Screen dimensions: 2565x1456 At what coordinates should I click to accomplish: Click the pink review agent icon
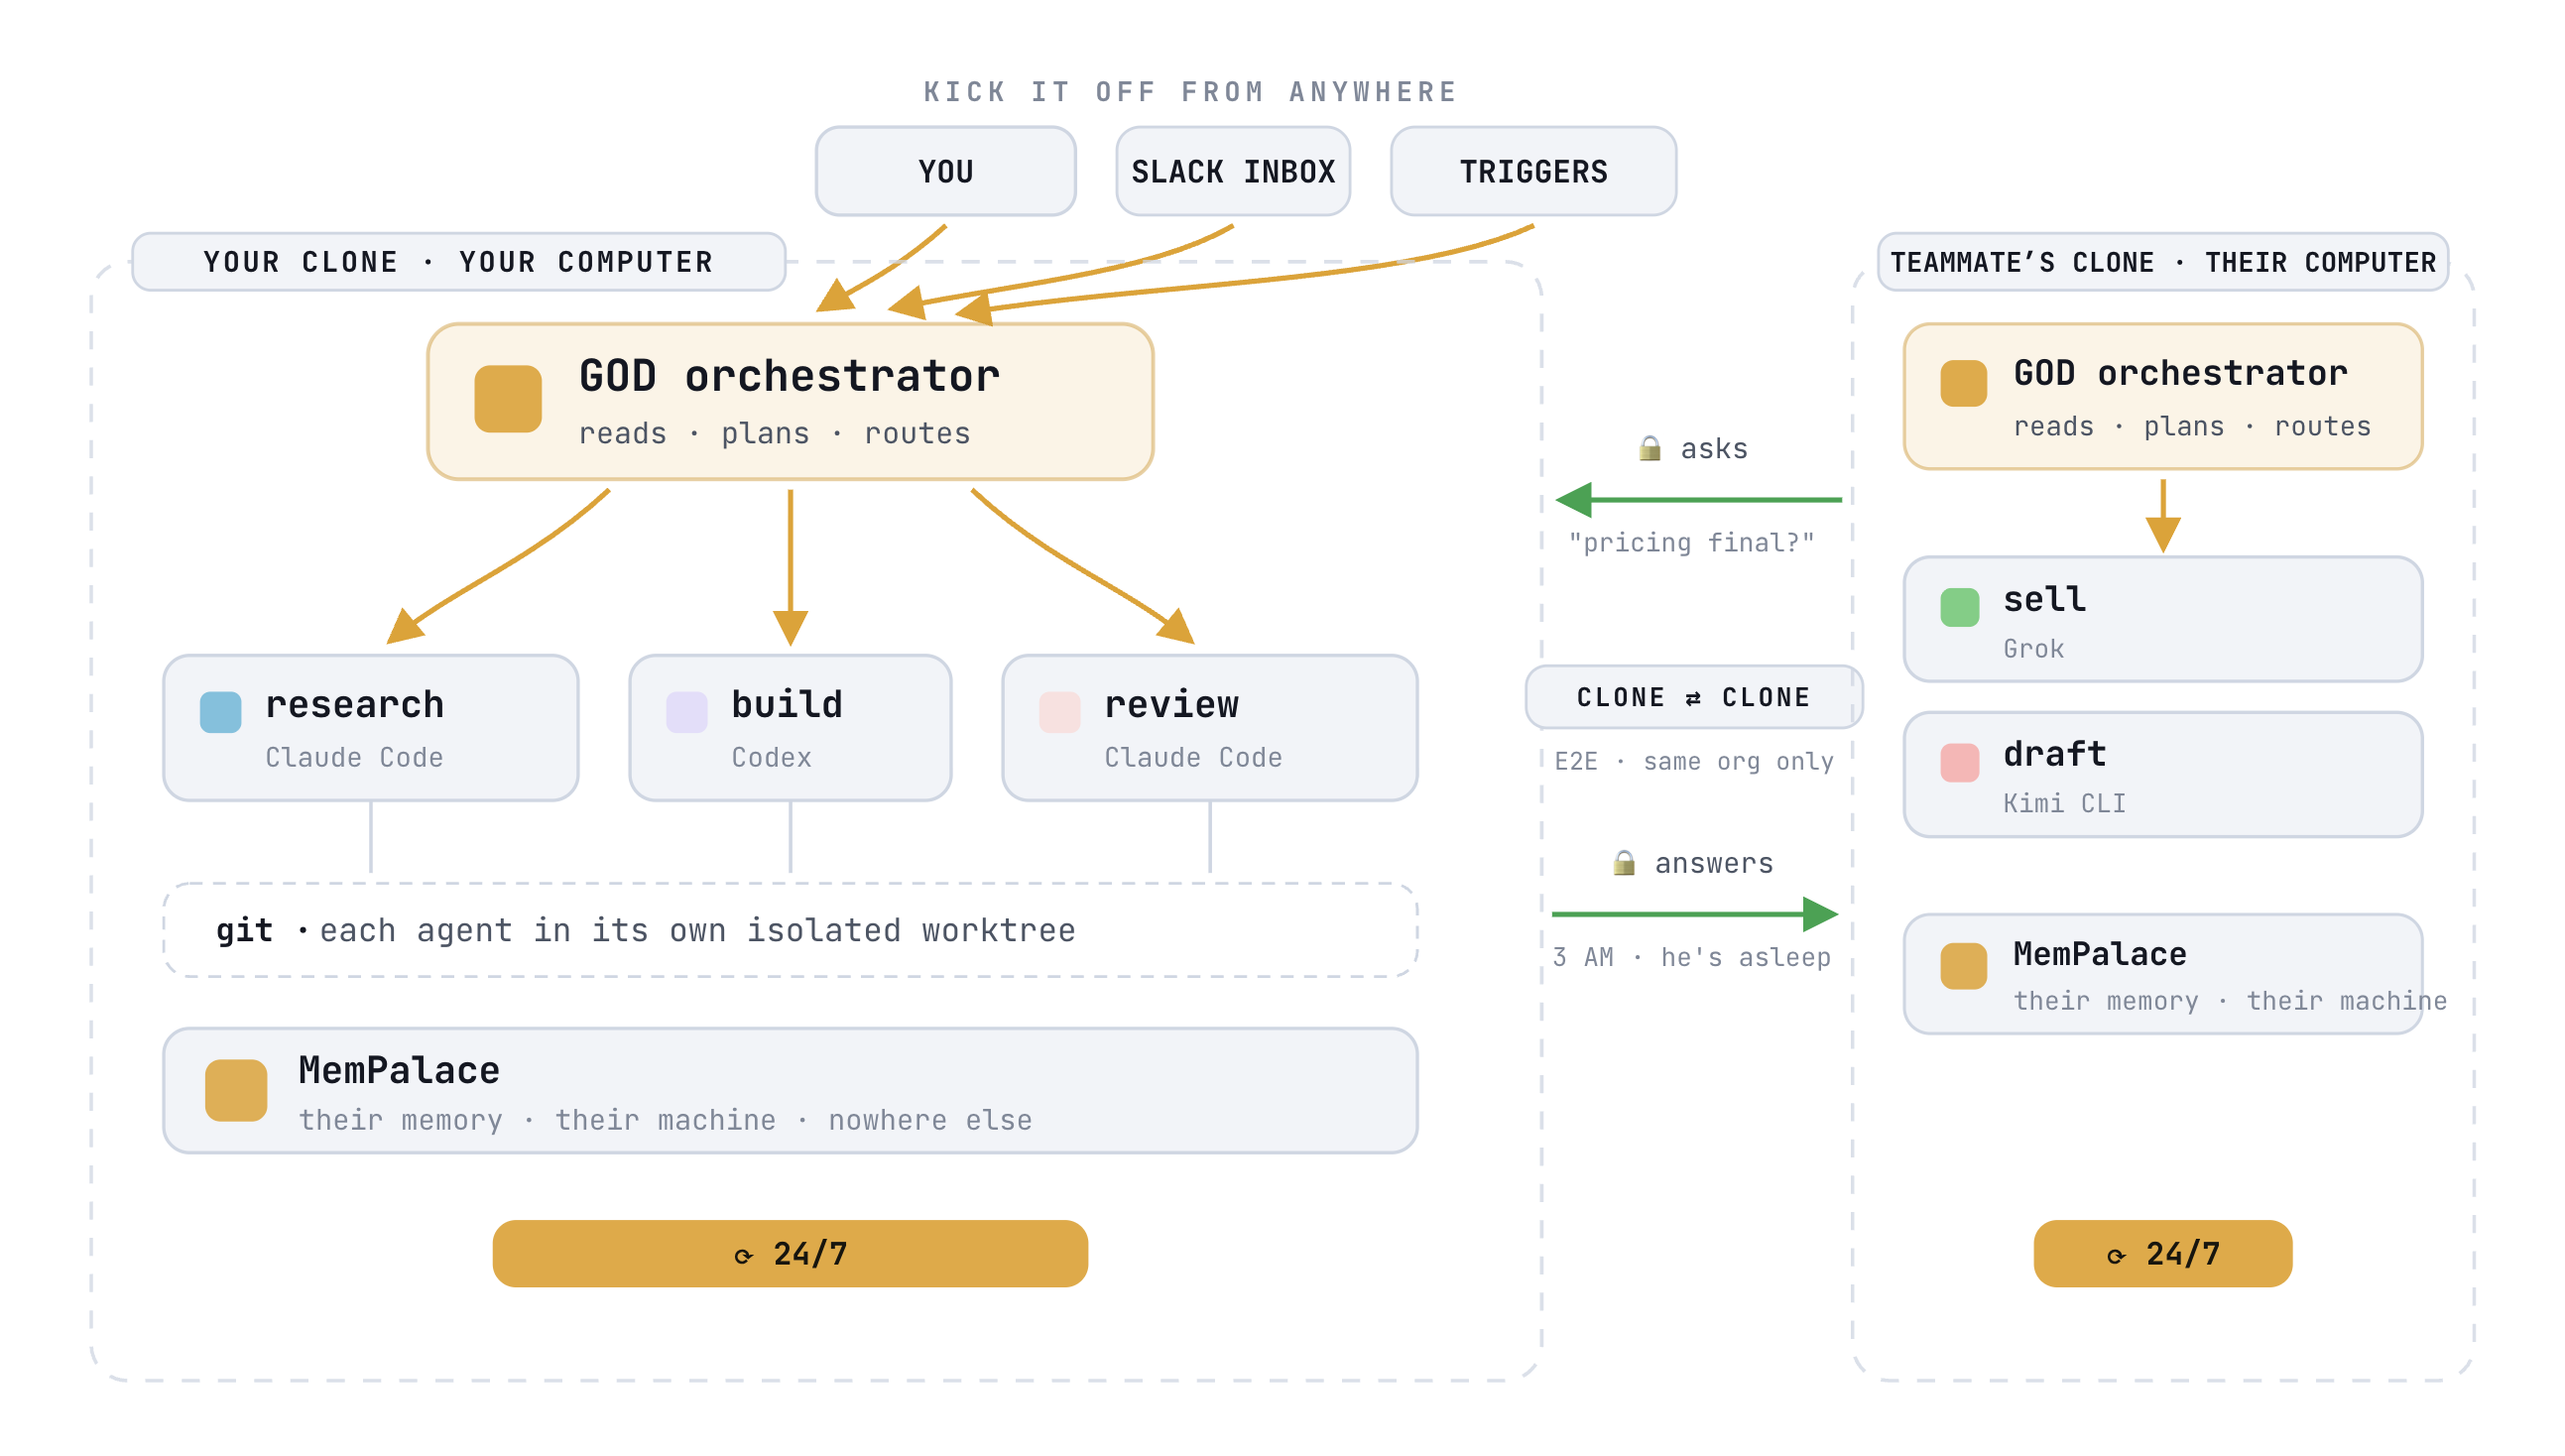(x=1059, y=712)
